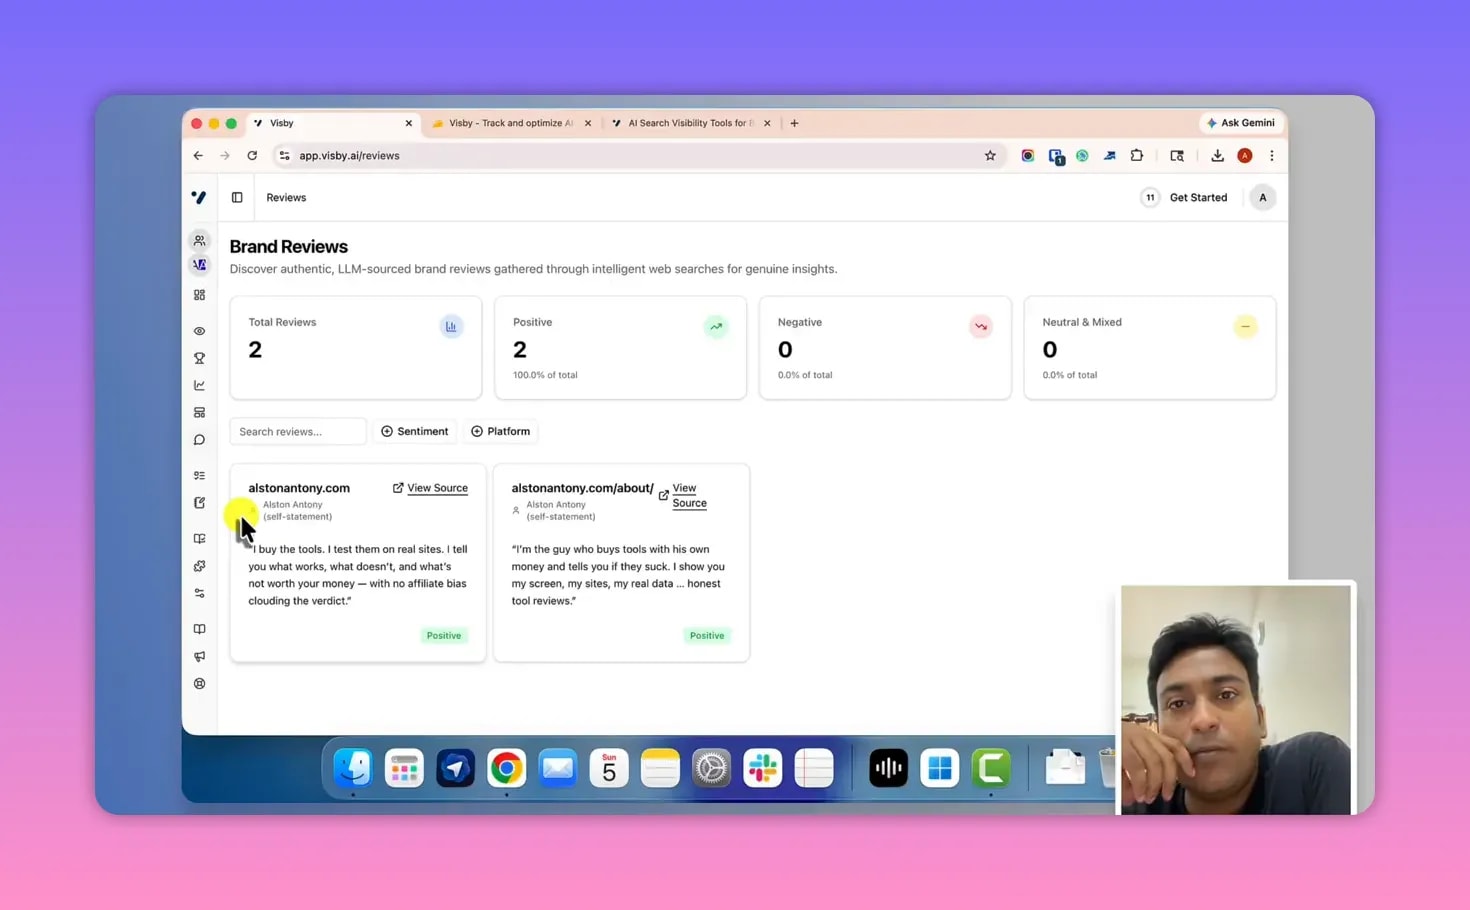
Task: Click the Visby logo at sidebar top
Action: tap(199, 197)
